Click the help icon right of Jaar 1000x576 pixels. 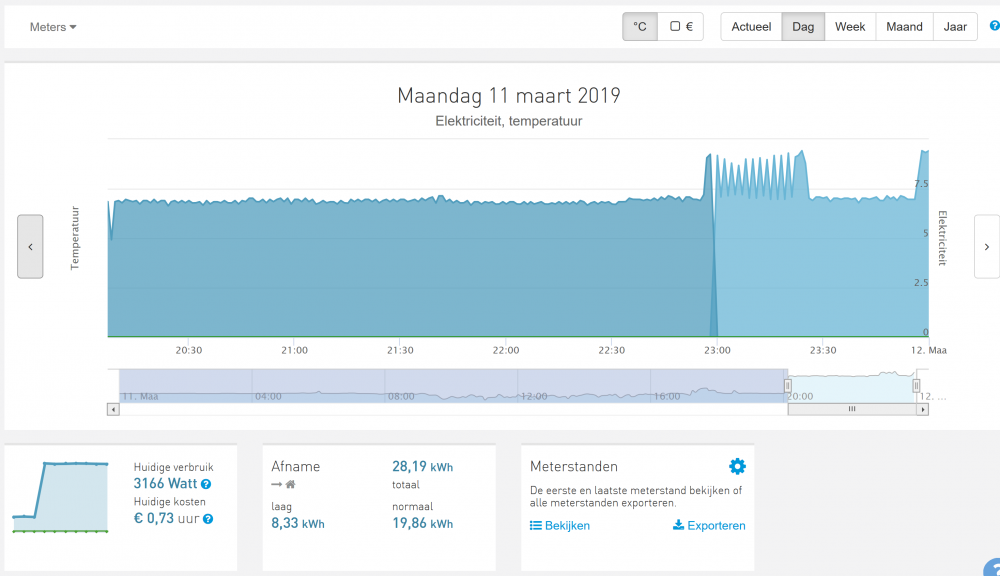[x=993, y=26]
